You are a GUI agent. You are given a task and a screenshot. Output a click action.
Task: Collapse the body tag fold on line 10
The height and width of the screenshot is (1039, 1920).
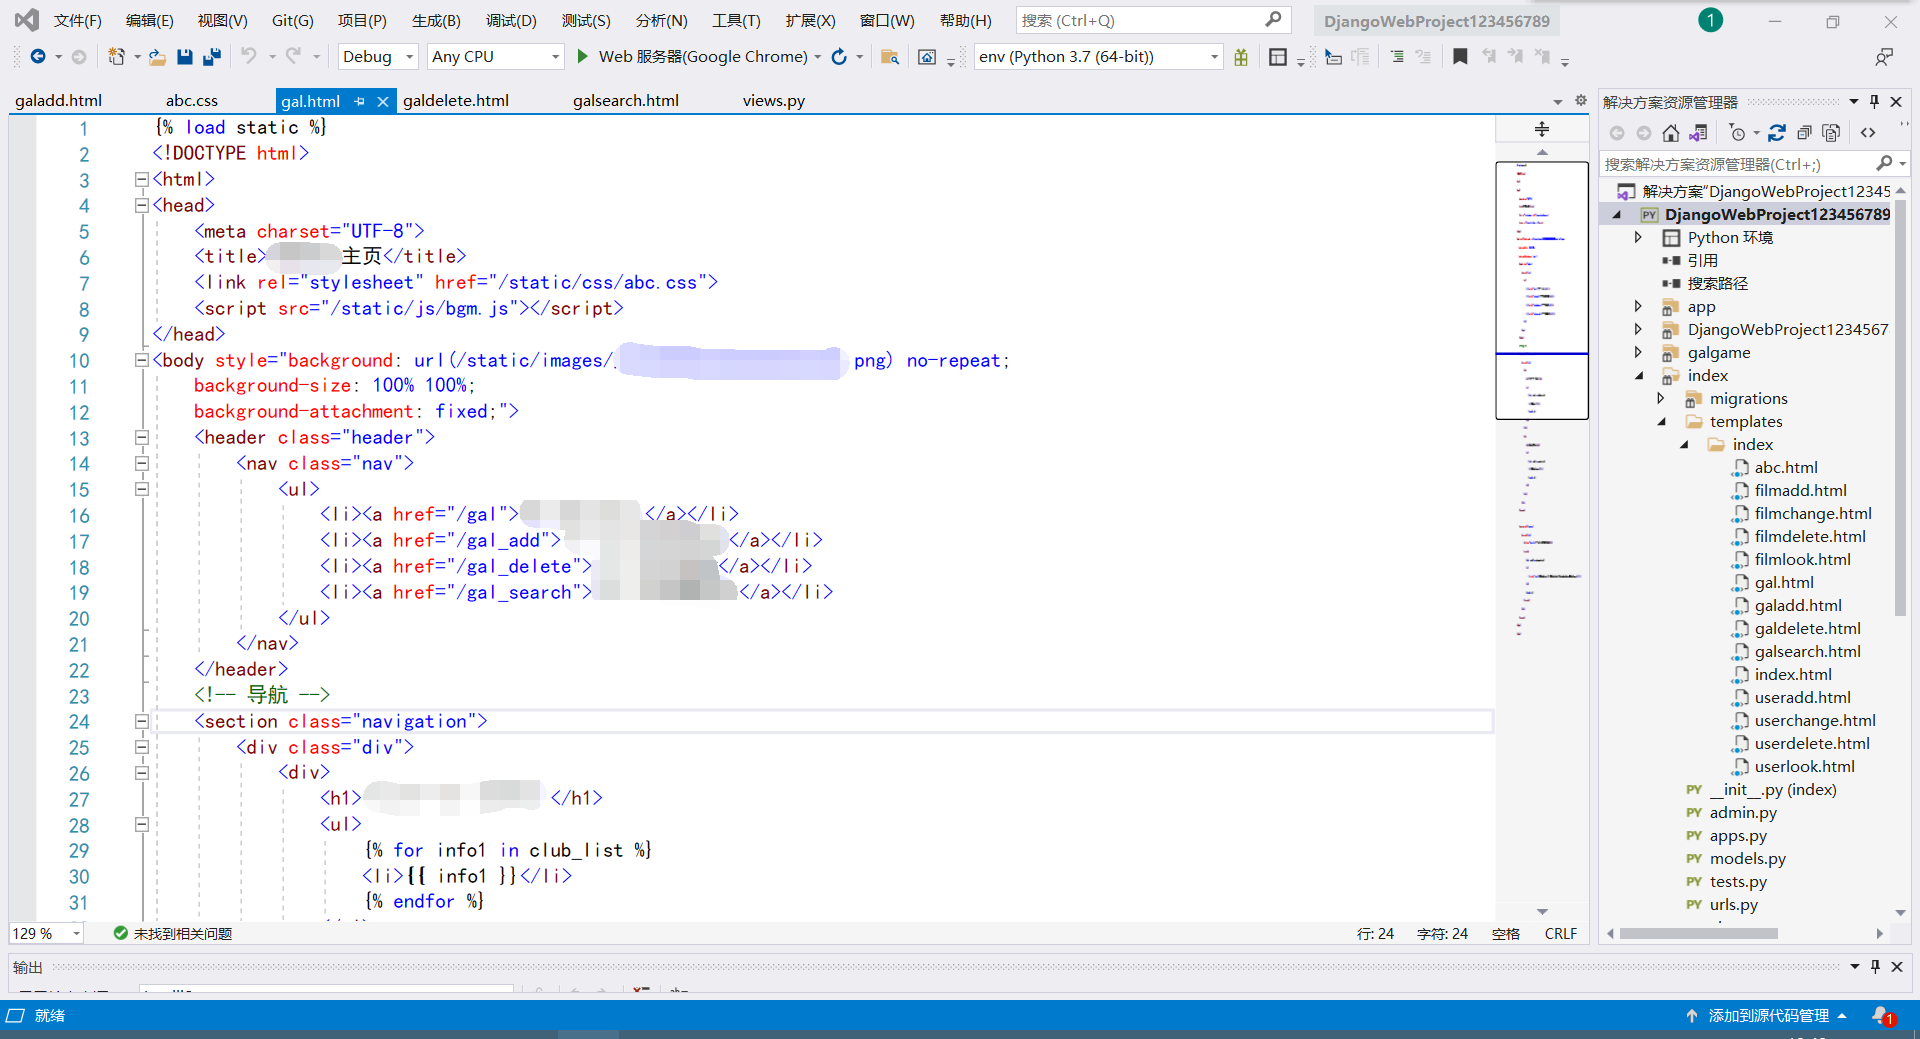click(x=141, y=360)
